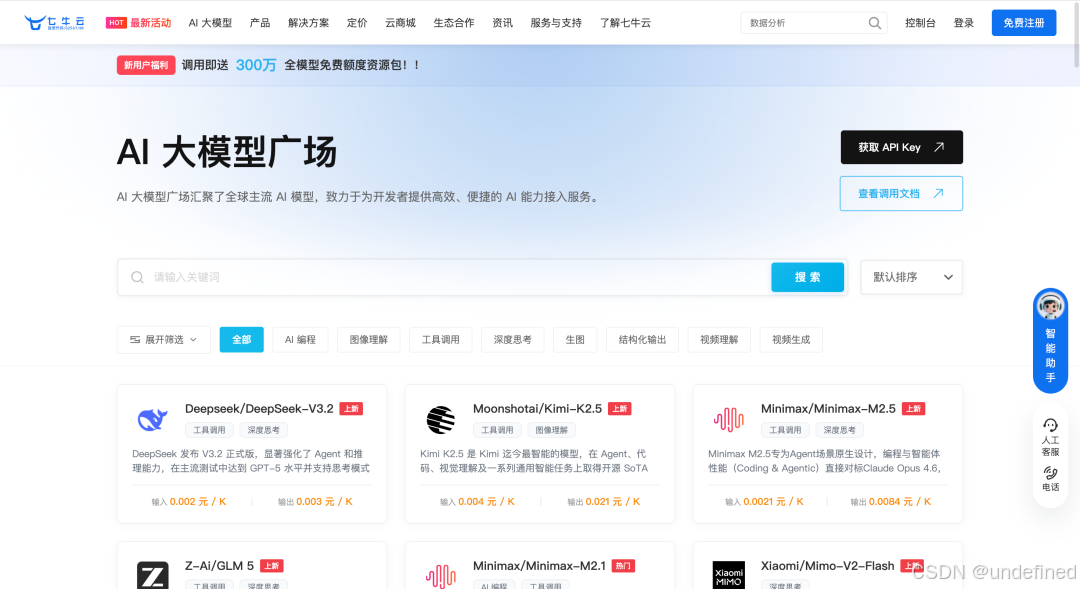Click the Minimax-M2.5 output price 0.0084 元 / K
This screenshot has width=1080, height=589.
click(x=900, y=502)
